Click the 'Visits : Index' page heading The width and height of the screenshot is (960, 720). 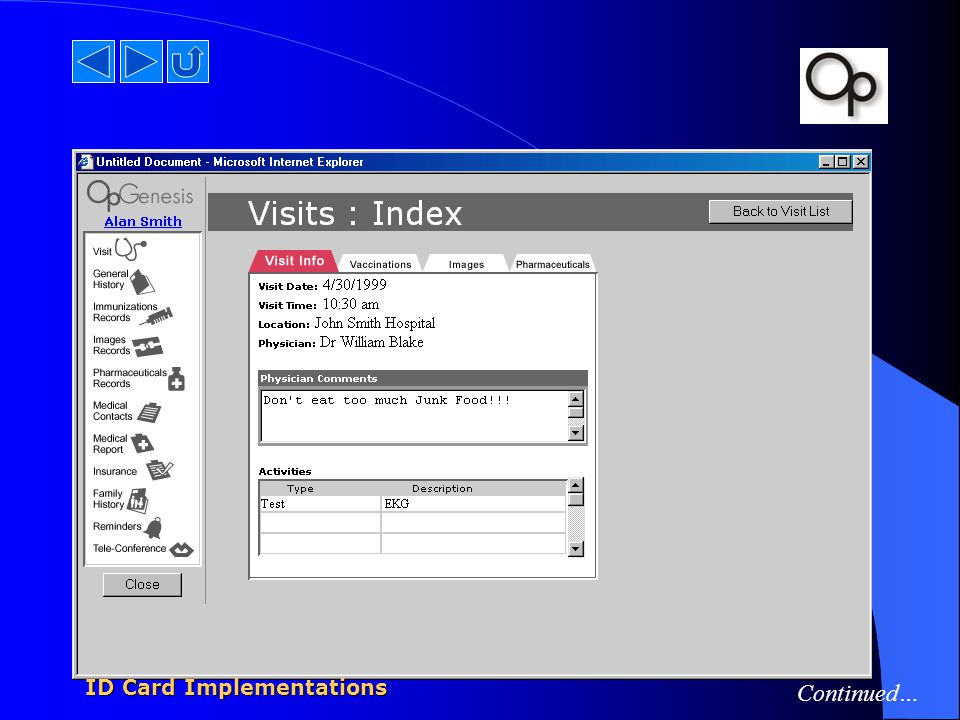pos(354,214)
